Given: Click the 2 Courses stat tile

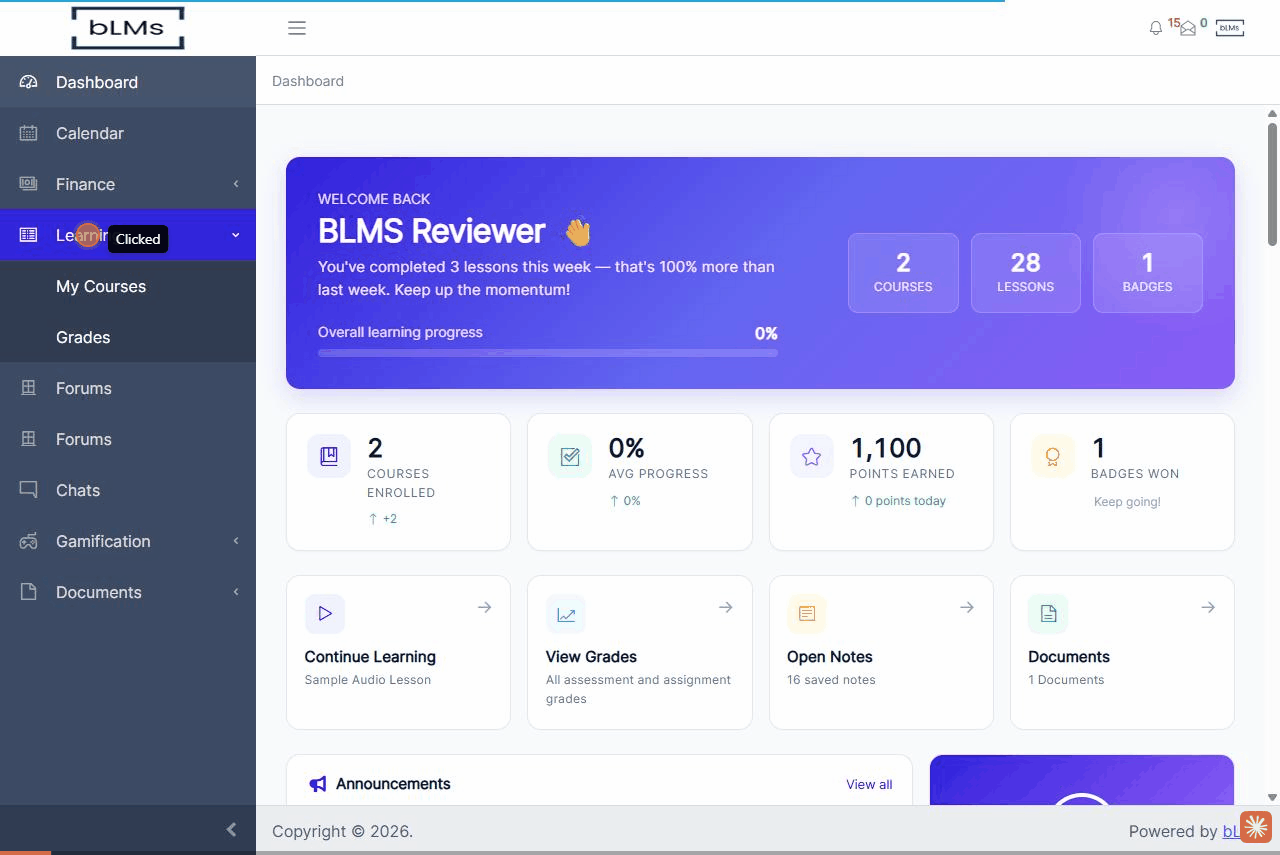Looking at the screenshot, I should click(x=903, y=273).
